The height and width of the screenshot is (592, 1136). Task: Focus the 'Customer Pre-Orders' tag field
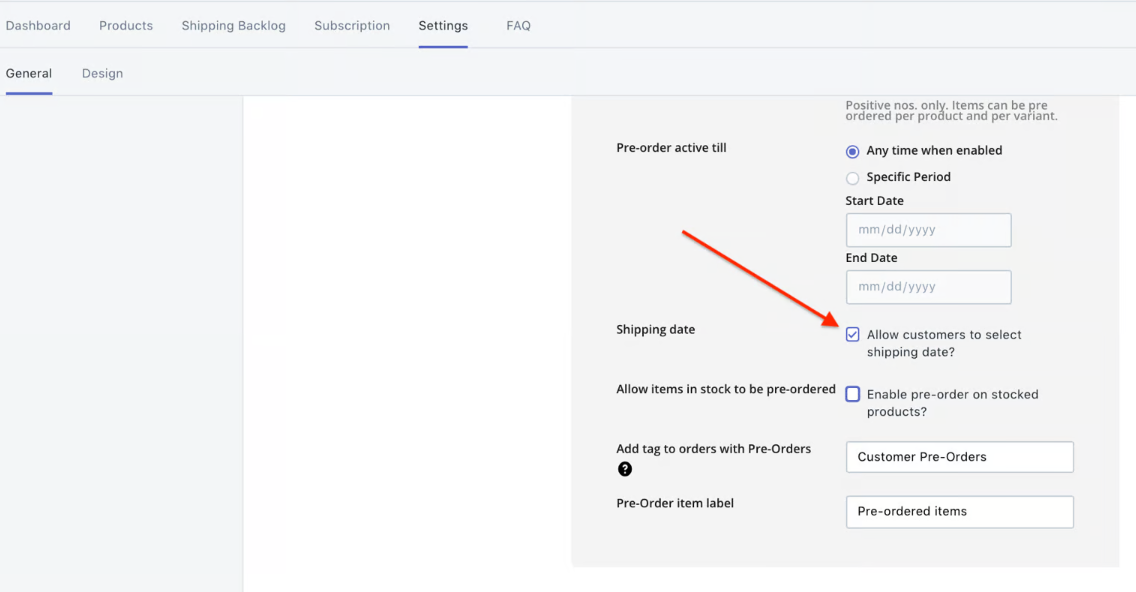(959, 457)
